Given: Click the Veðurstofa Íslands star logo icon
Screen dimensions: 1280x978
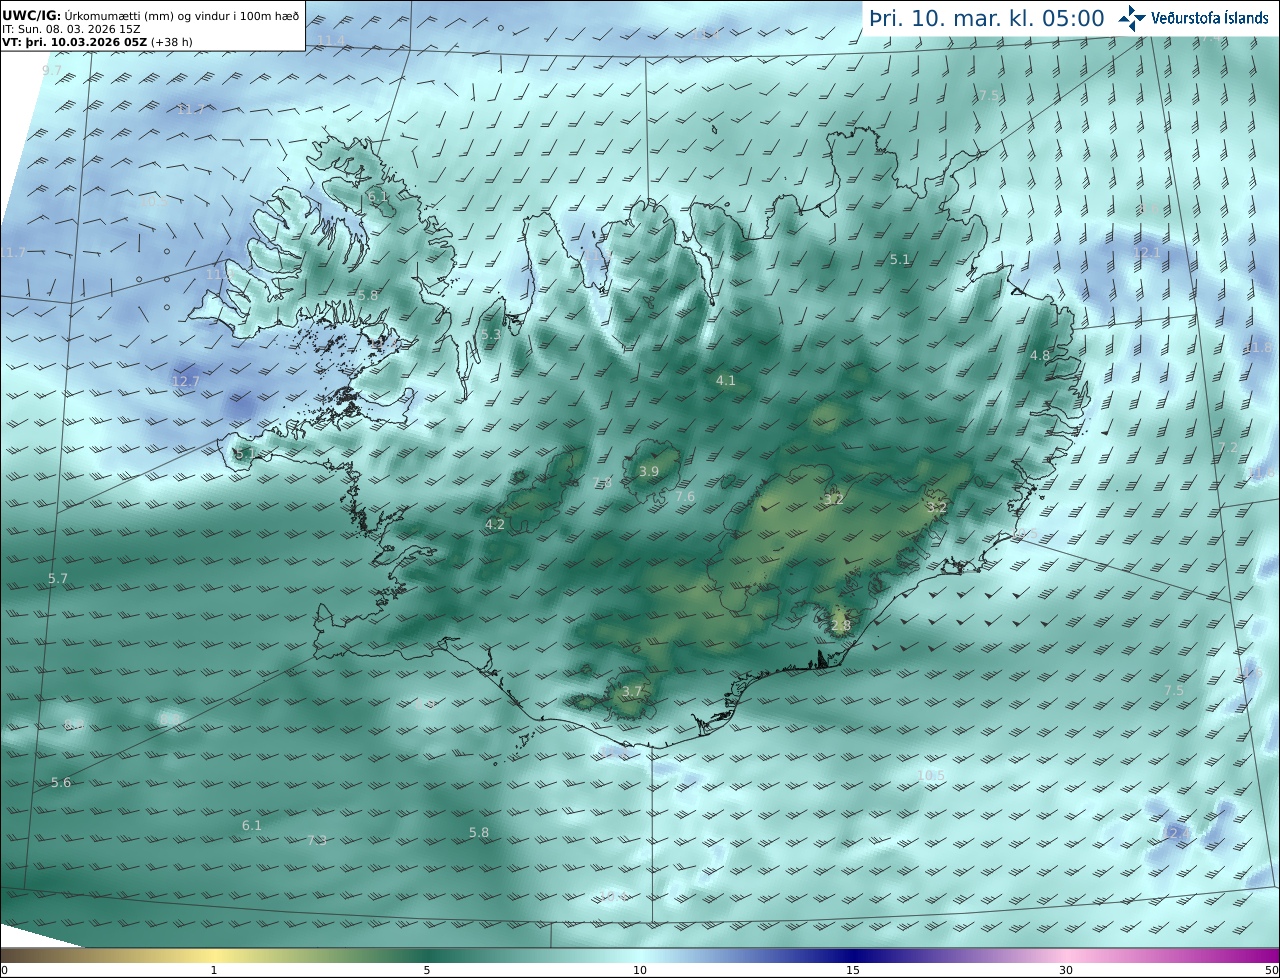Looking at the screenshot, I should coord(1132,18).
